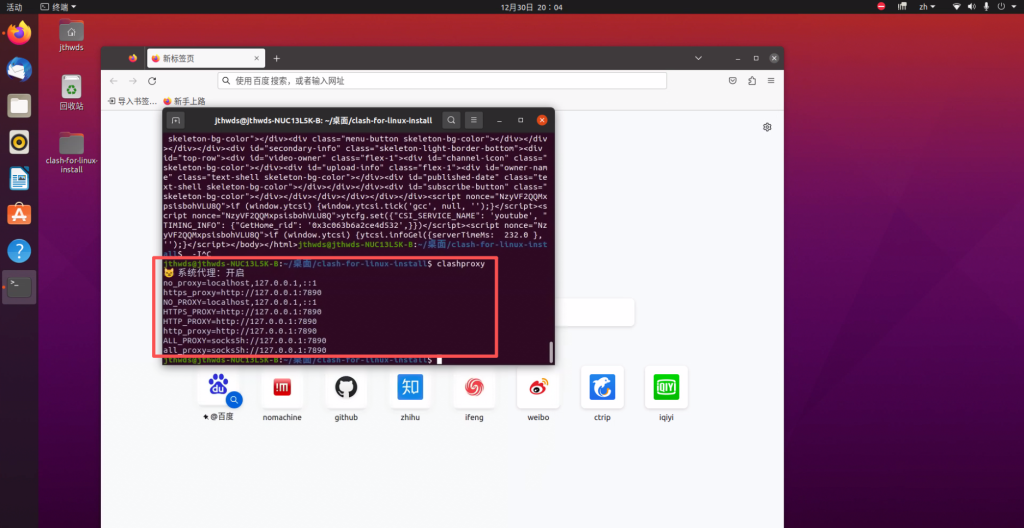Add a new terminal tab
Image resolution: width=1024 pixels, height=528 pixels.
point(176,120)
